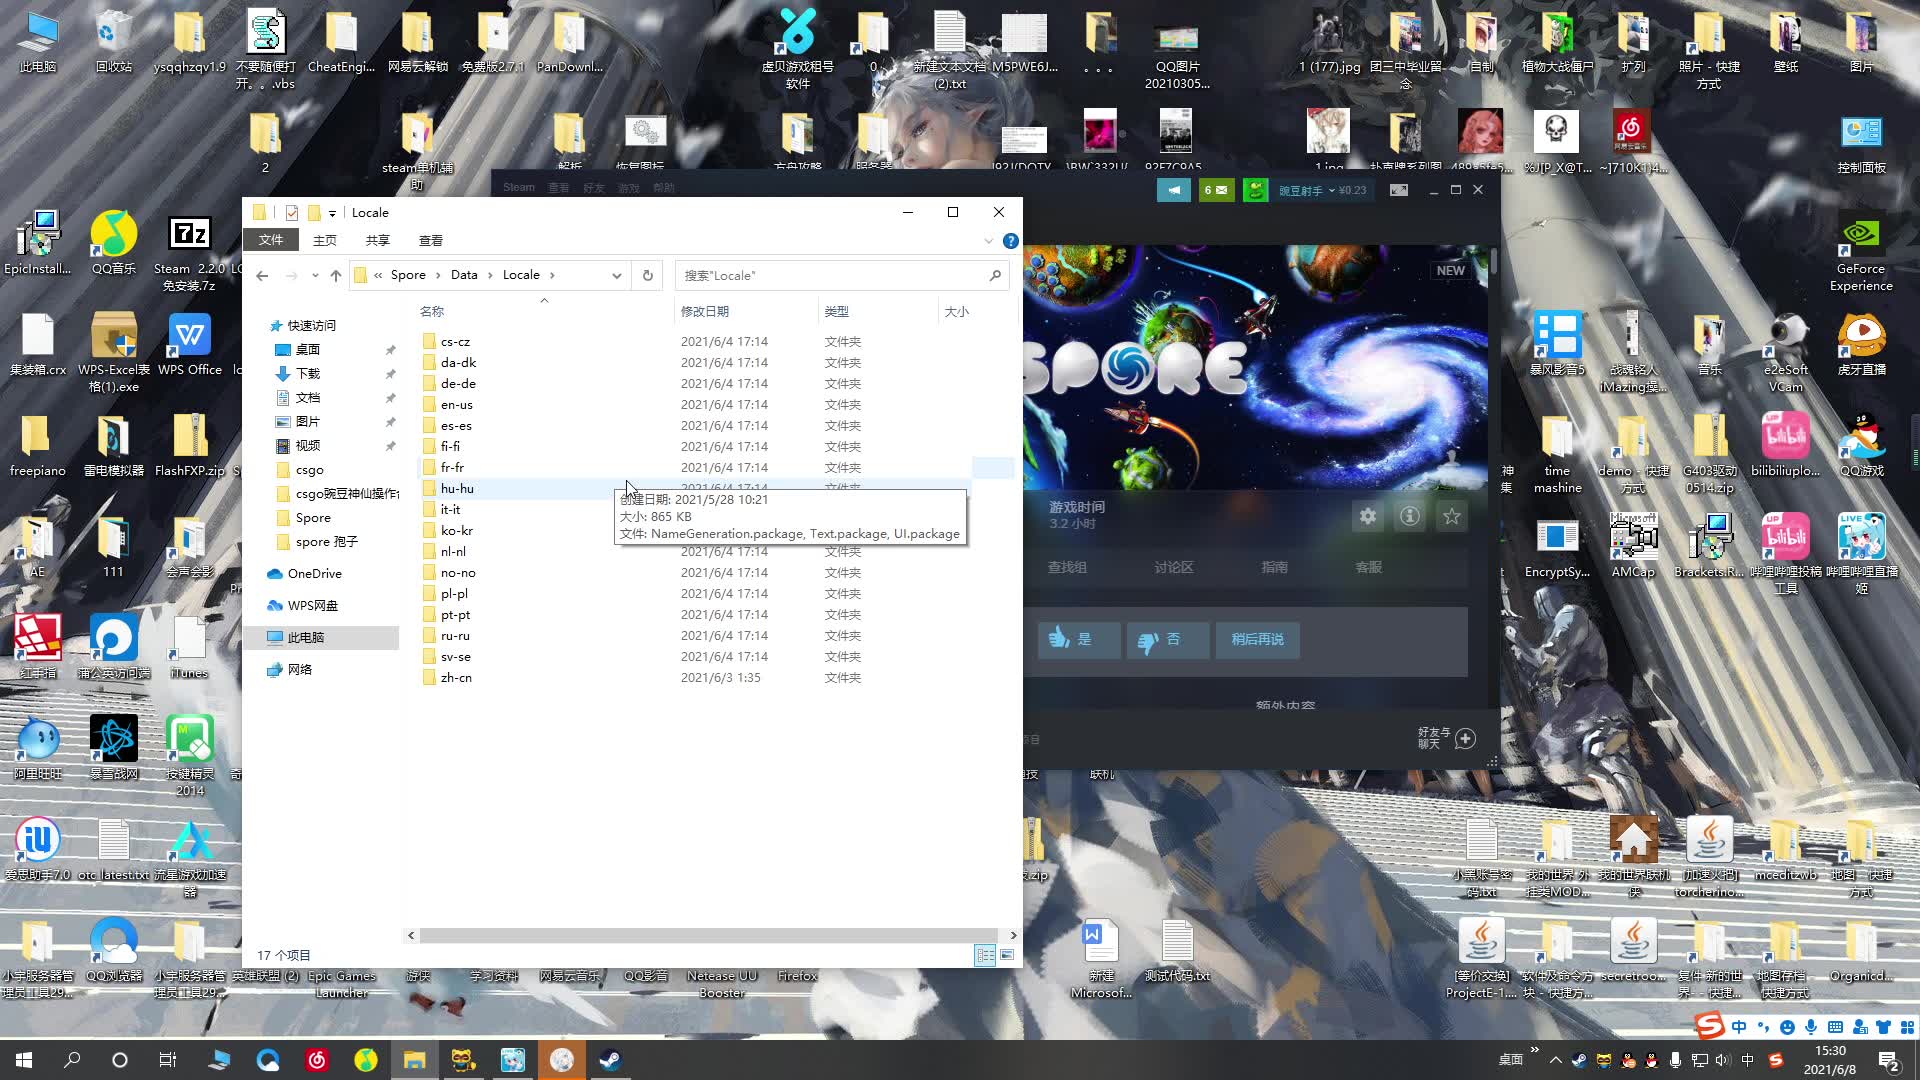Select the de-de folder
The width and height of the screenshot is (1920, 1080).
(458, 383)
